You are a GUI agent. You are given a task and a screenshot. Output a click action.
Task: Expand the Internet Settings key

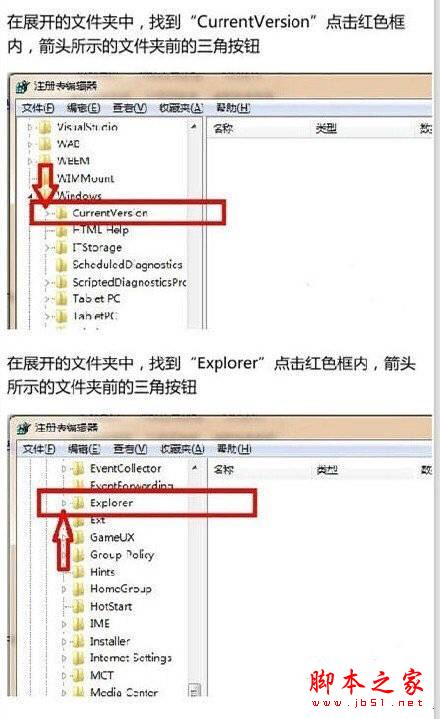[x=64, y=658]
